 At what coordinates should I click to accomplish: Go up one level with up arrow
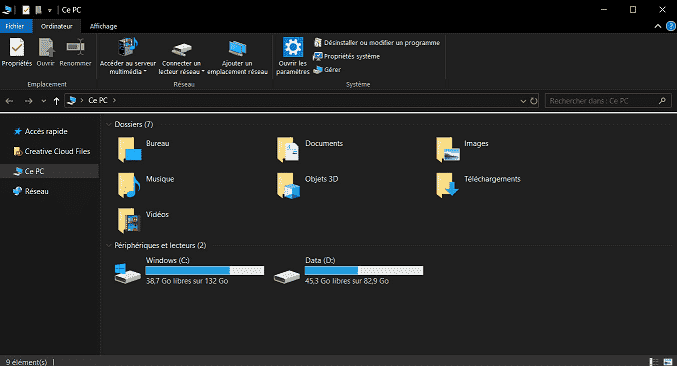click(56, 101)
